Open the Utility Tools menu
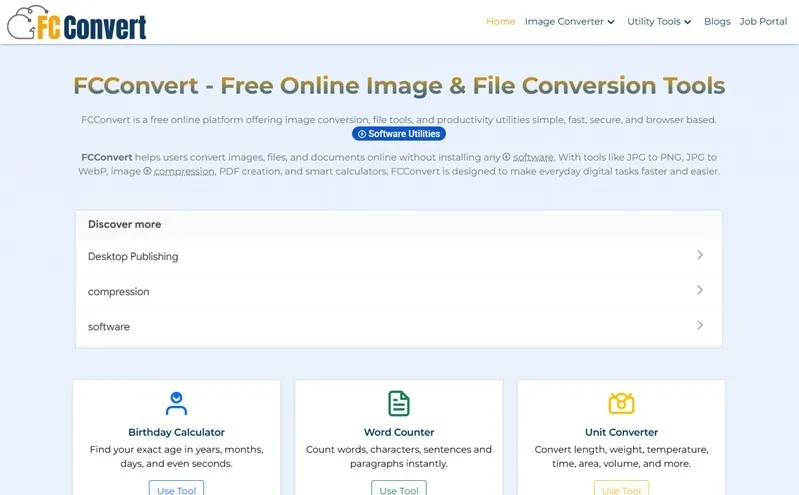The image size is (799, 495). (x=659, y=21)
